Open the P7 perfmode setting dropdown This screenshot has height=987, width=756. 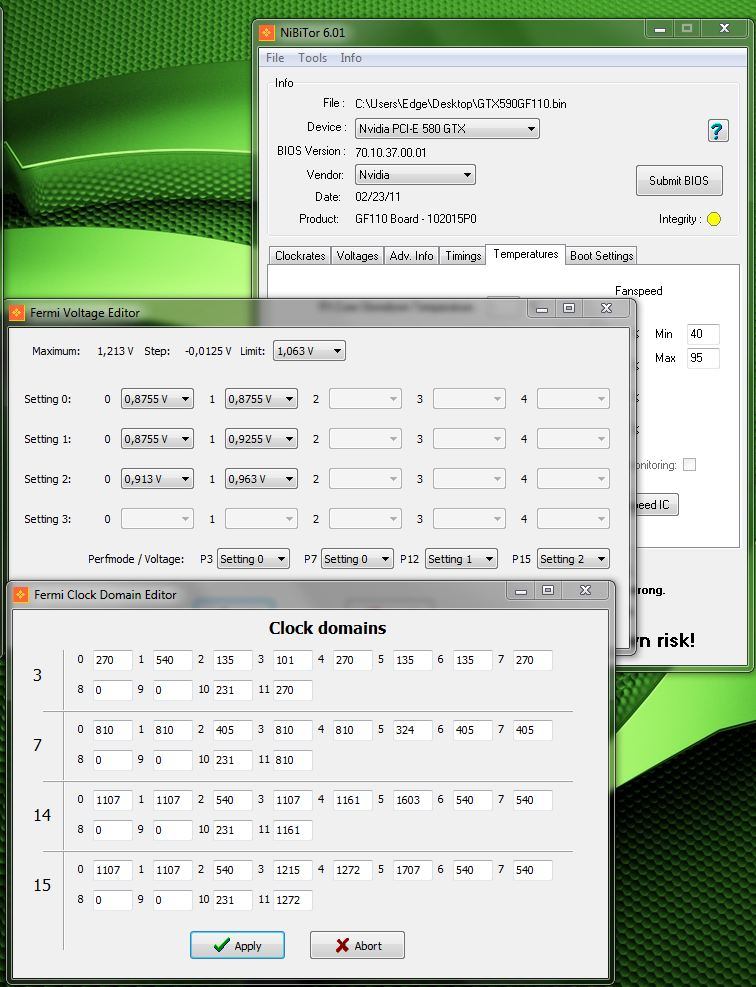[357, 559]
